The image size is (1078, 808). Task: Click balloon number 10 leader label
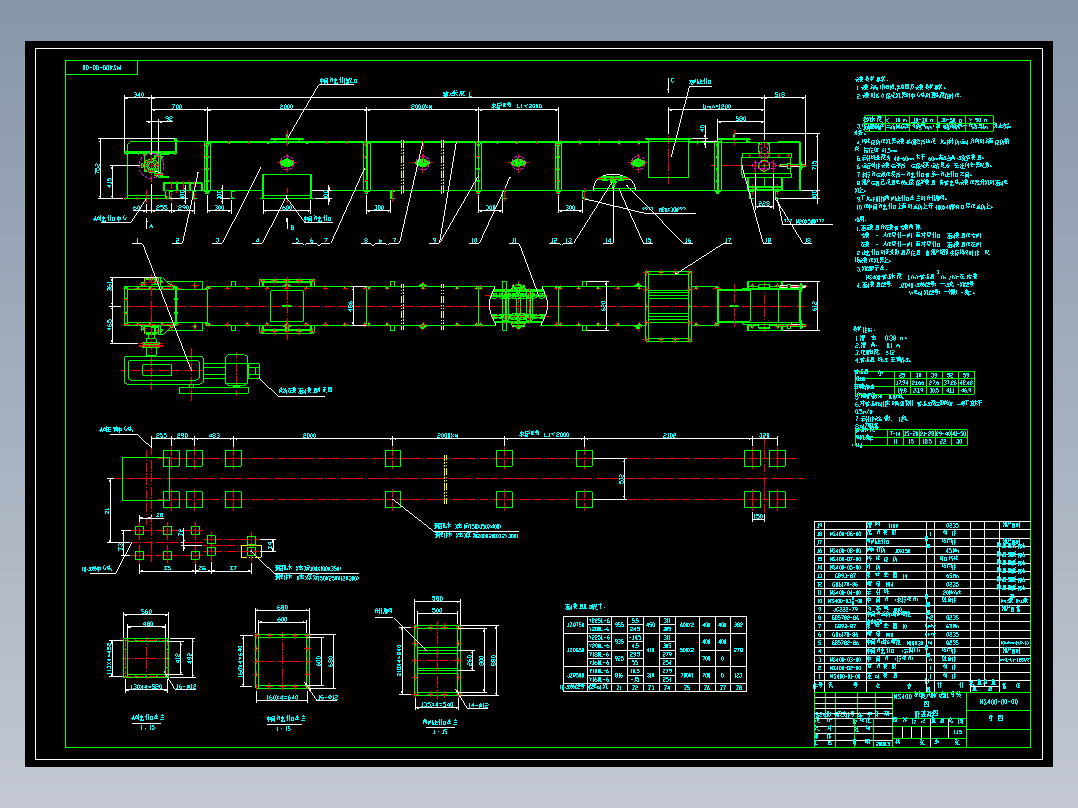tap(474, 241)
